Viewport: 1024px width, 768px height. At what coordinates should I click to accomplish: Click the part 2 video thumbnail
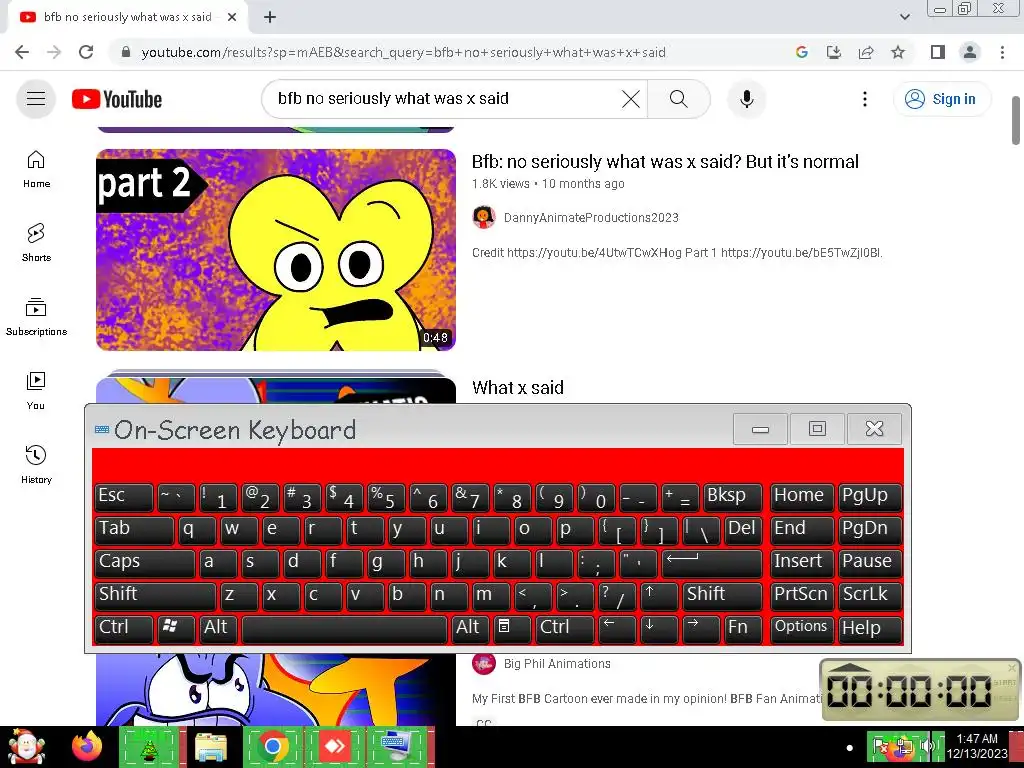[276, 249]
